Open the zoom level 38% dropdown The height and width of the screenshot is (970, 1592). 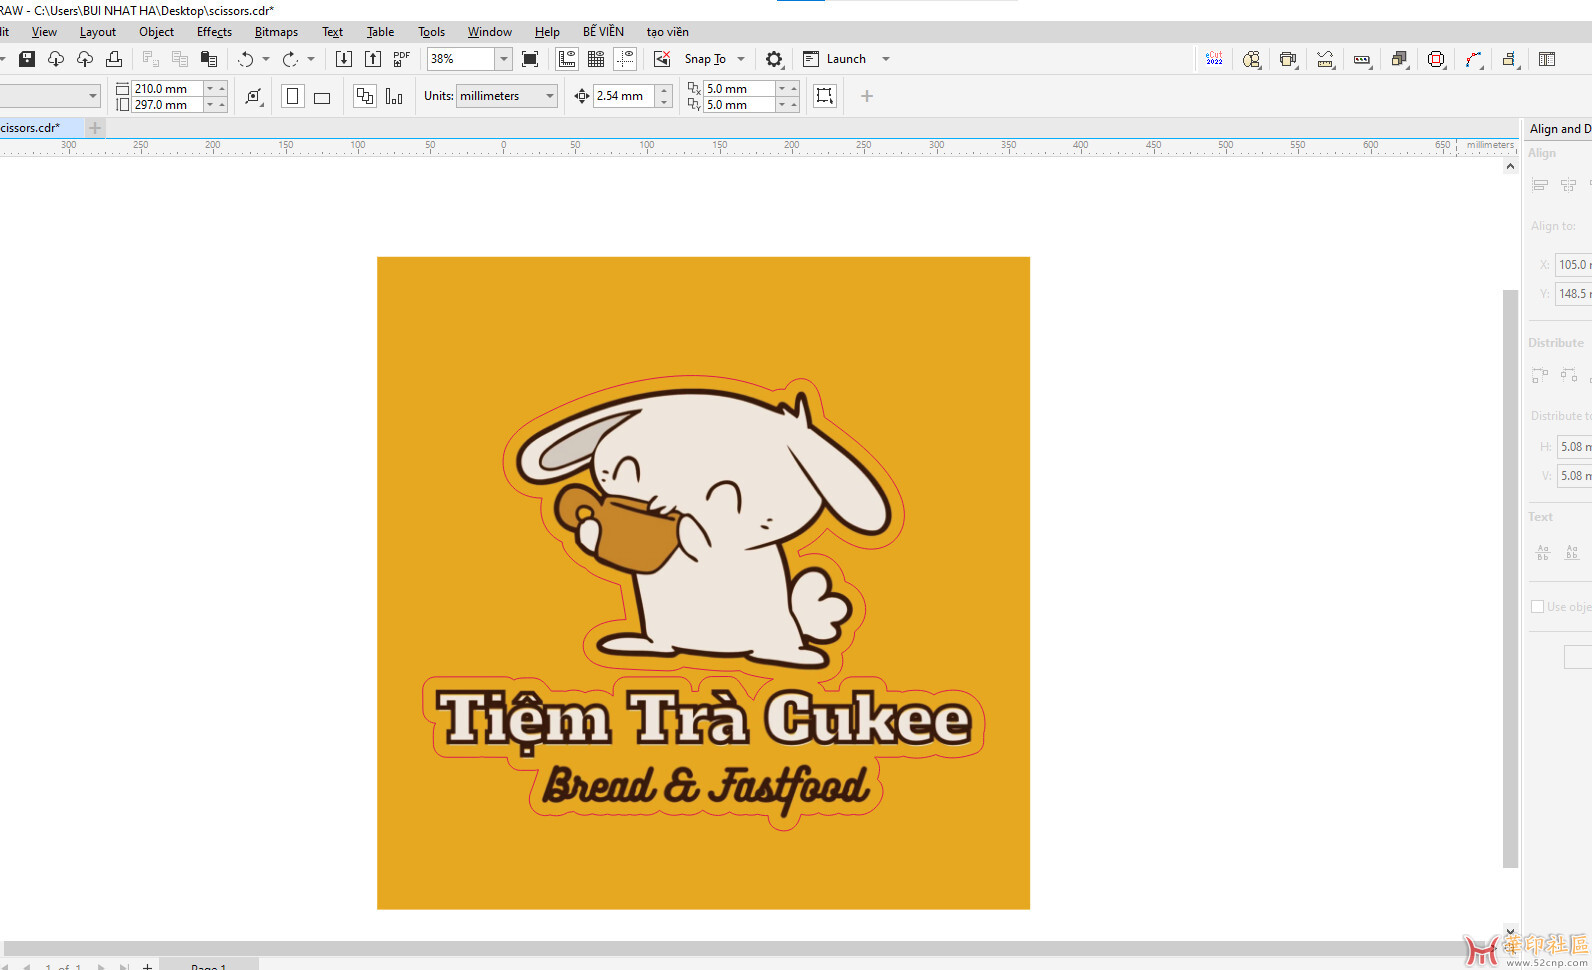tap(504, 59)
